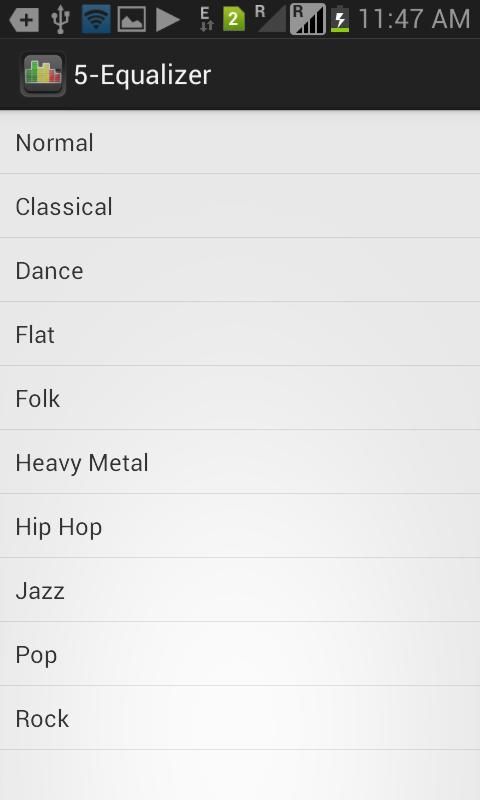The width and height of the screenshot is (480, 800).
Task: Select the Rock preset
Action: click(x=240, y=718)
